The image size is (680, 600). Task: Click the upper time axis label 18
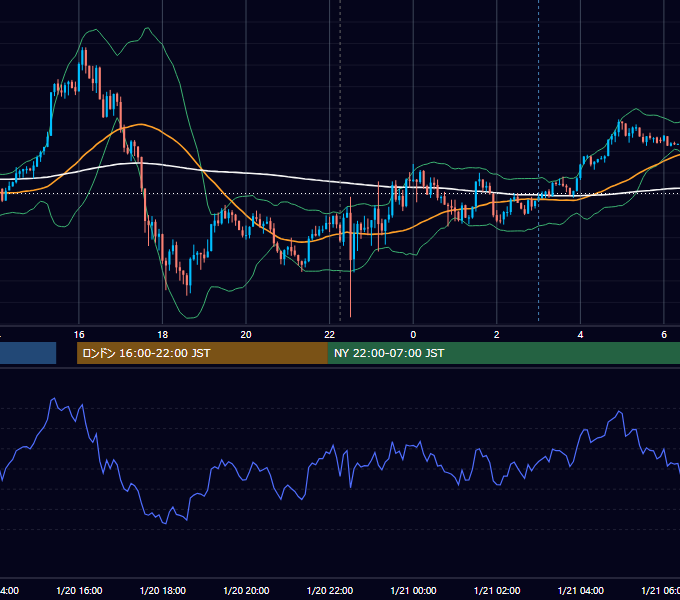[163, 334]
